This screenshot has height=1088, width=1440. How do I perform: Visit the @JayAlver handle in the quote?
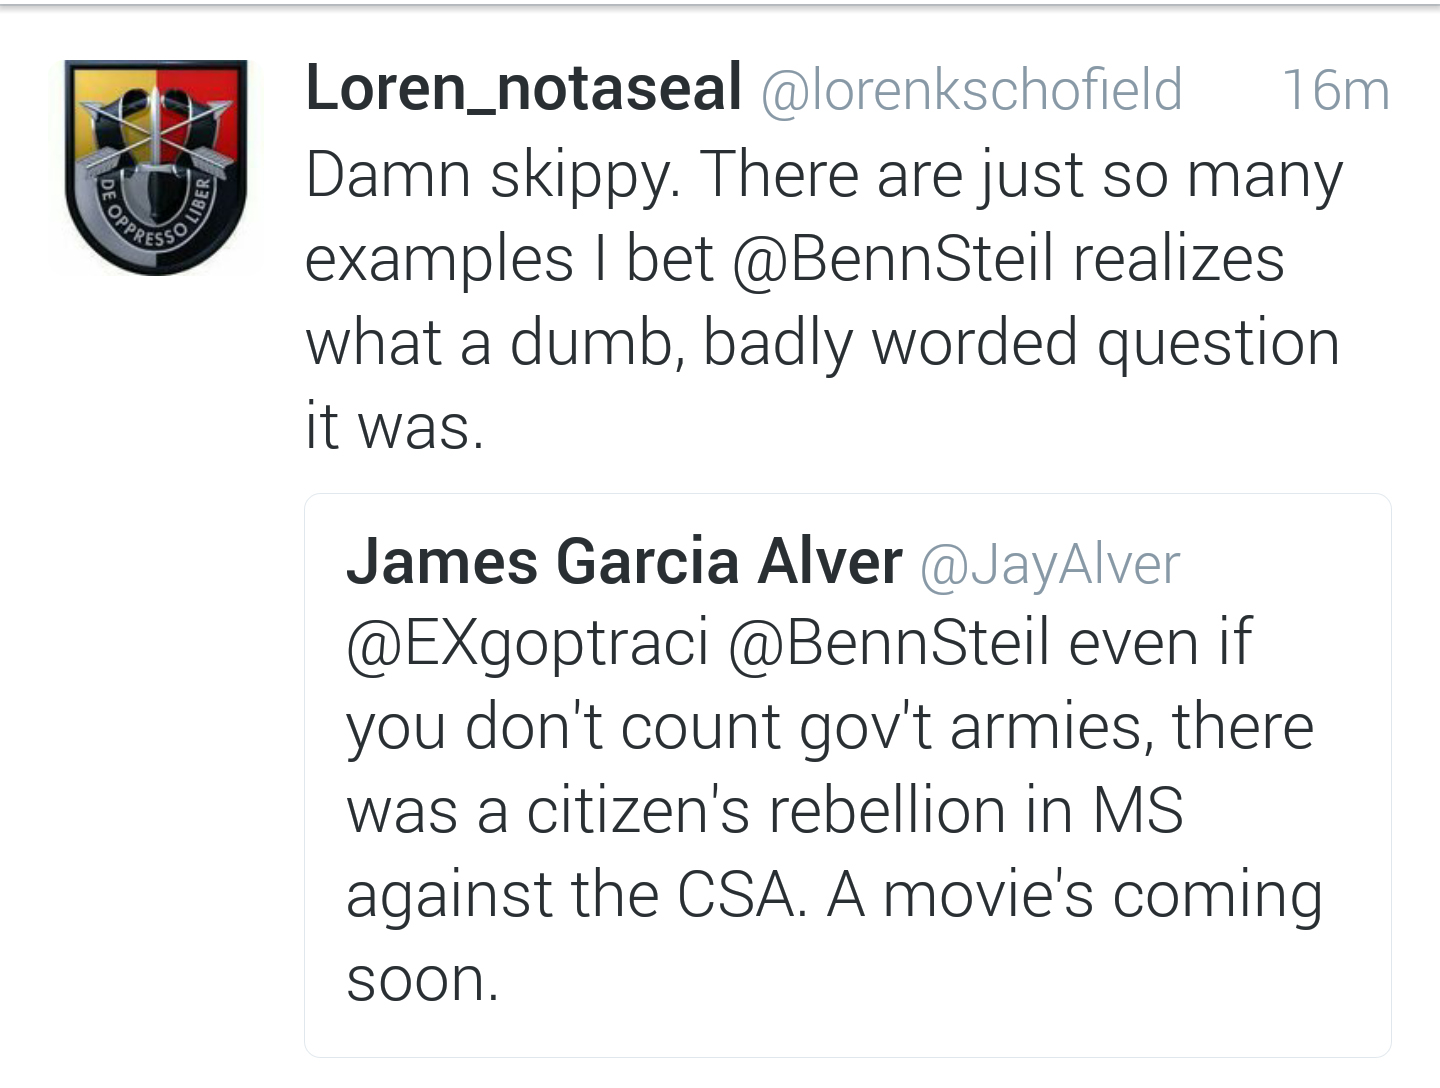pyautogui.click(x=1049, y=564)
